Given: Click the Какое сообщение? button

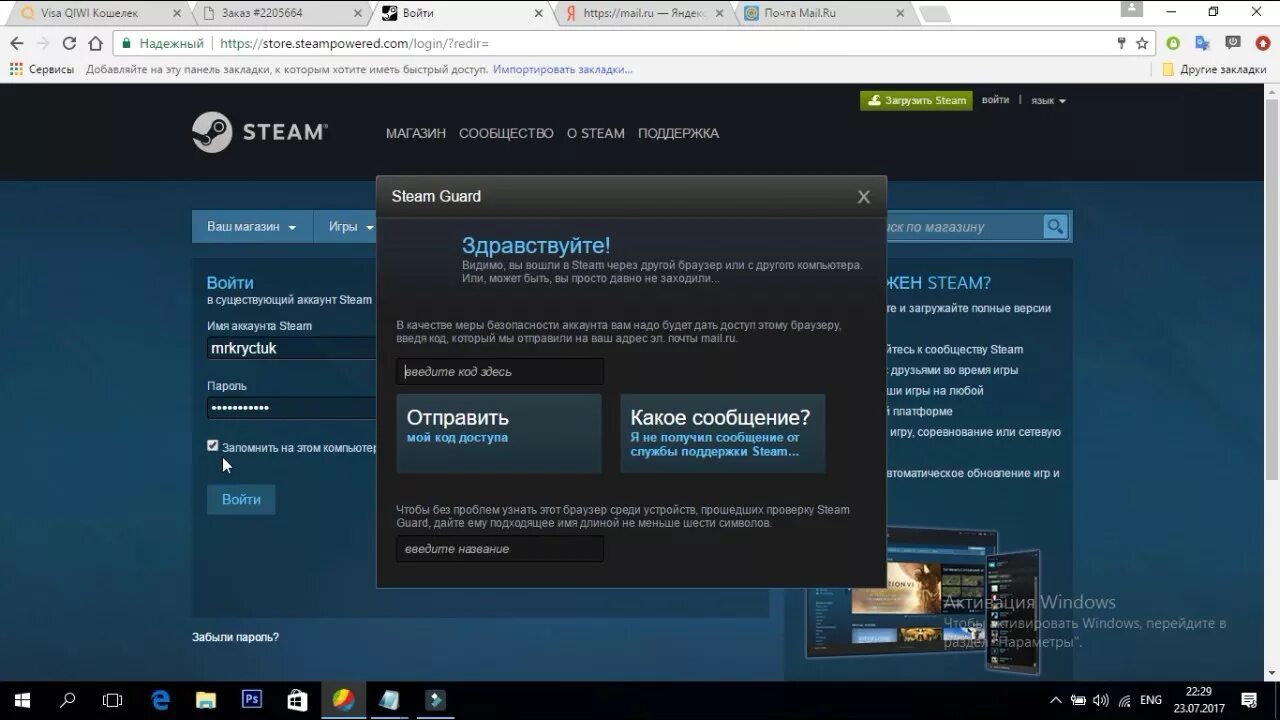Looking at the screenshot, I should (723, 433).
